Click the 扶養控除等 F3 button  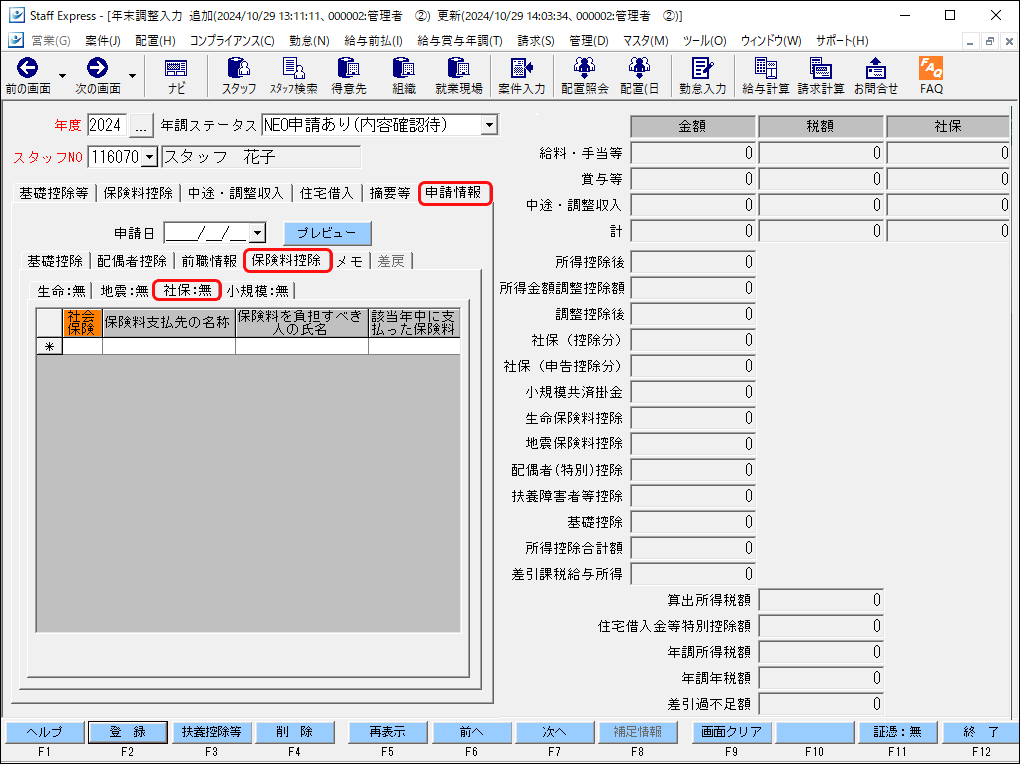coord(212,732)
